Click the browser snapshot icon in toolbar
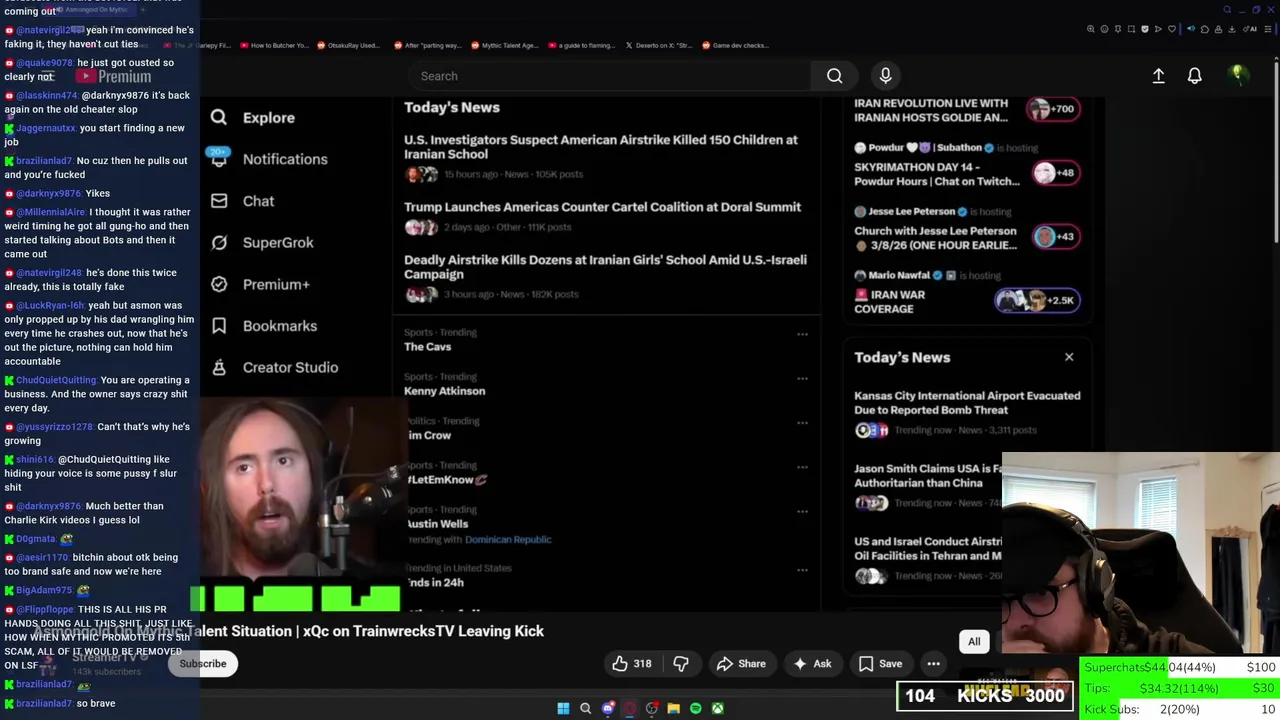The height and width of the screenshot is (720, 1280). click(1131, 29)
